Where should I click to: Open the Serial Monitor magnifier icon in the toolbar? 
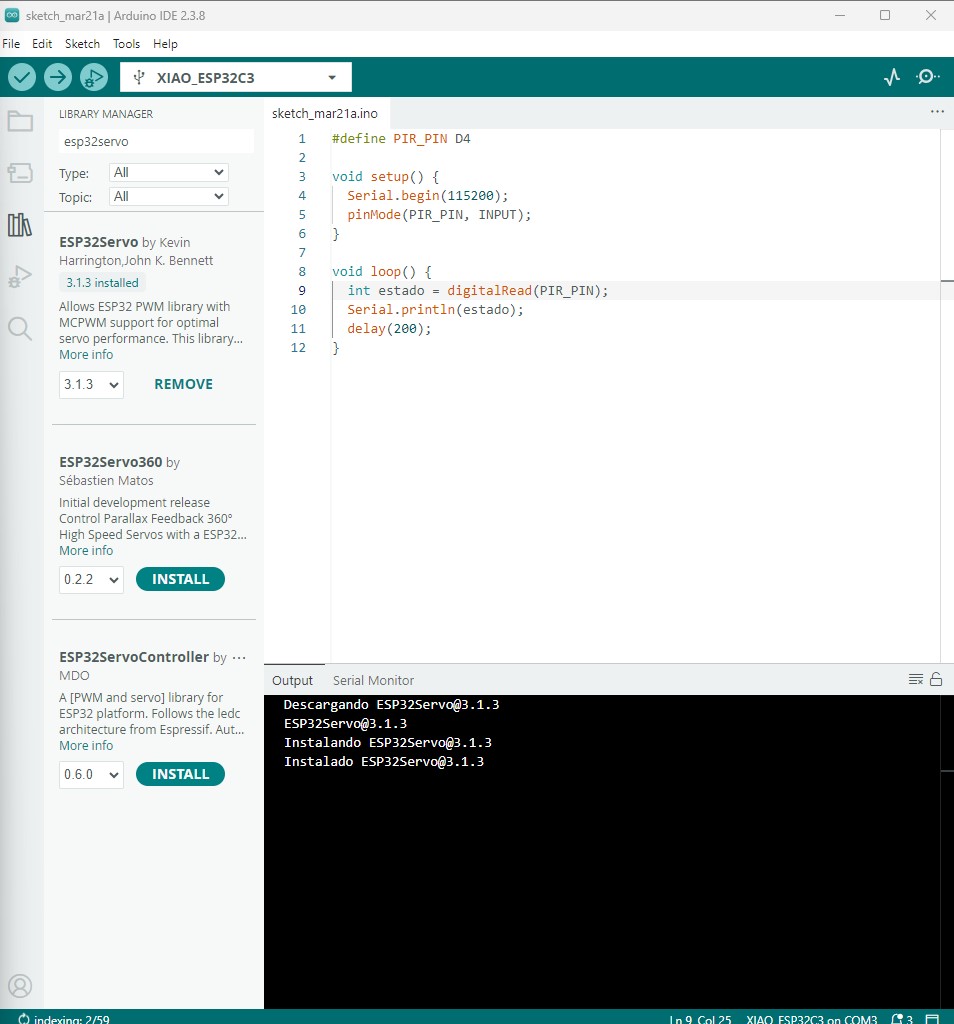coord(927,77)
